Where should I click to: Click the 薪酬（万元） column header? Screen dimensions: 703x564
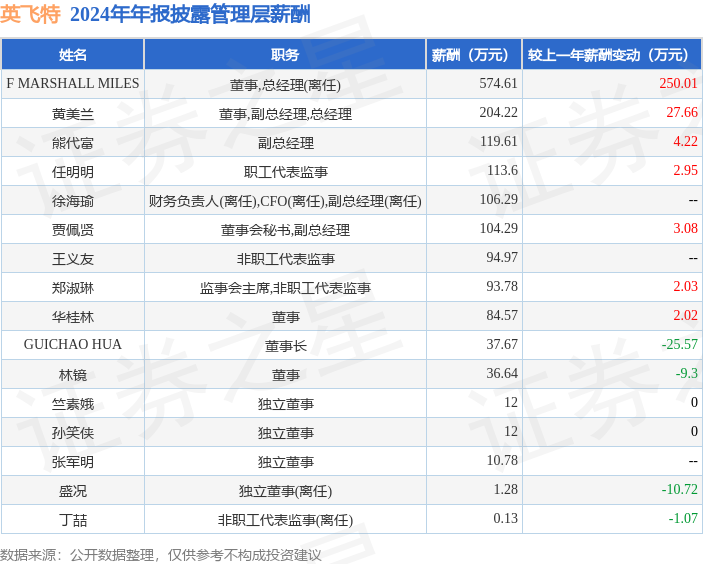tap(474, 55)
